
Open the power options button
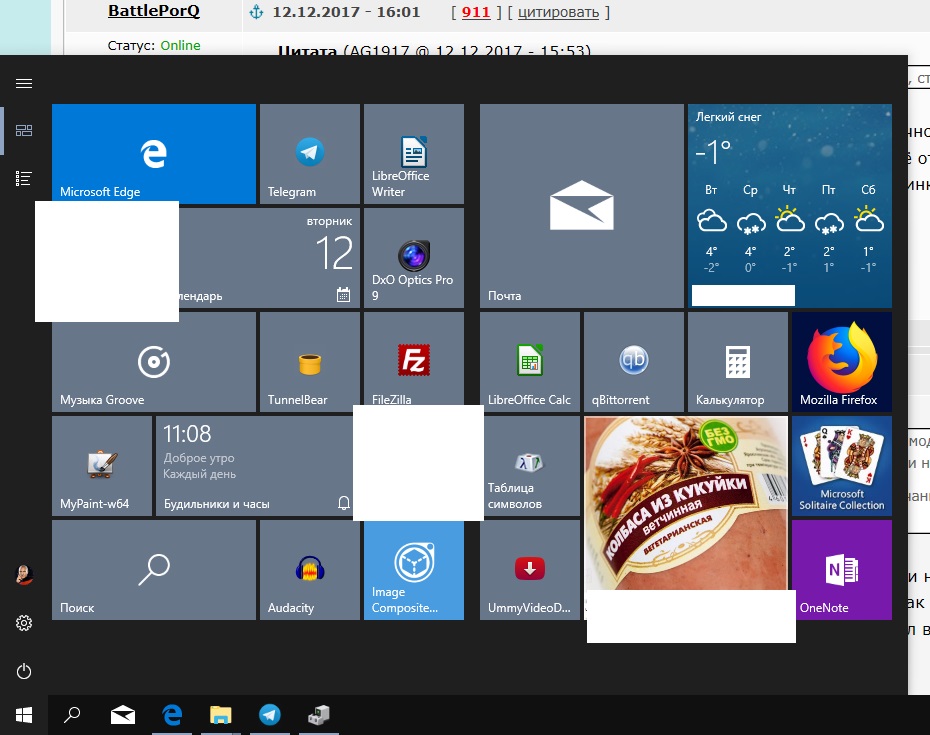click(x=24, y=672)
